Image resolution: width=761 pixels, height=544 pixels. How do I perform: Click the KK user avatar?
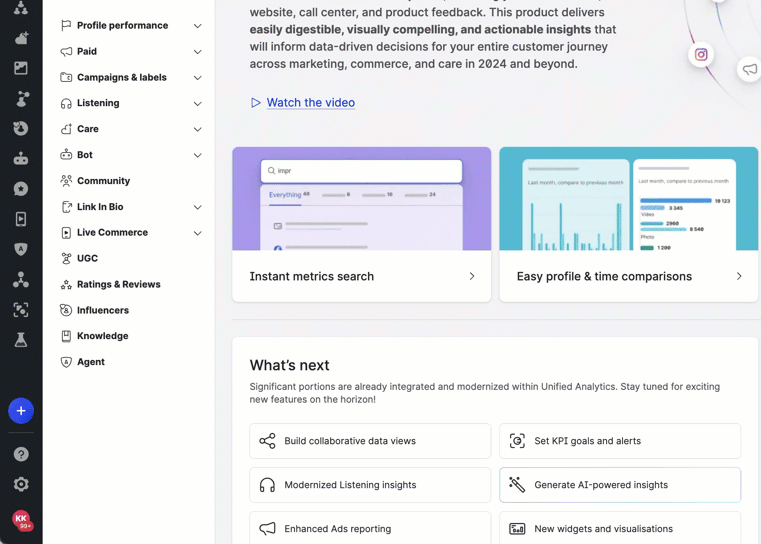pyautogui.click(x=21, y=519)
